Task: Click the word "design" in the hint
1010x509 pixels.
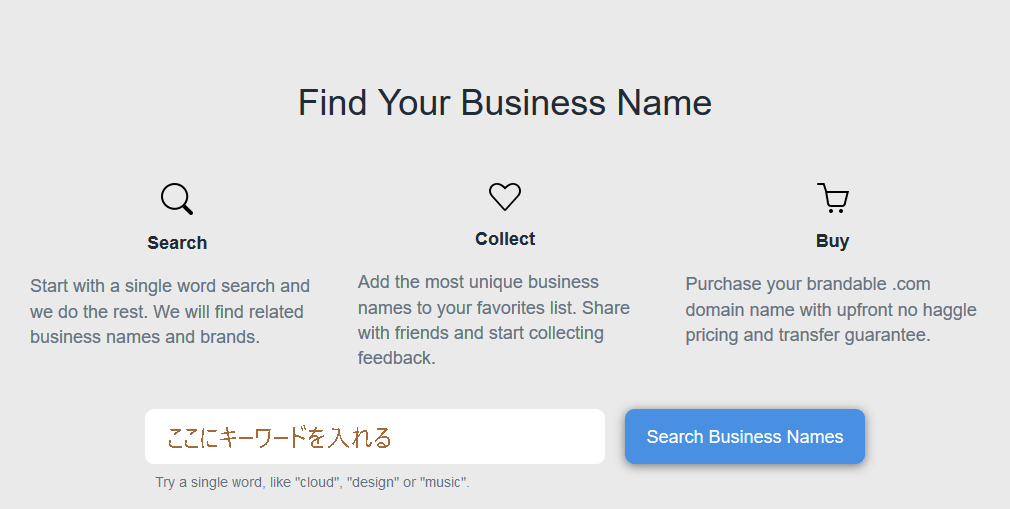Action: [x=373, y=483]
